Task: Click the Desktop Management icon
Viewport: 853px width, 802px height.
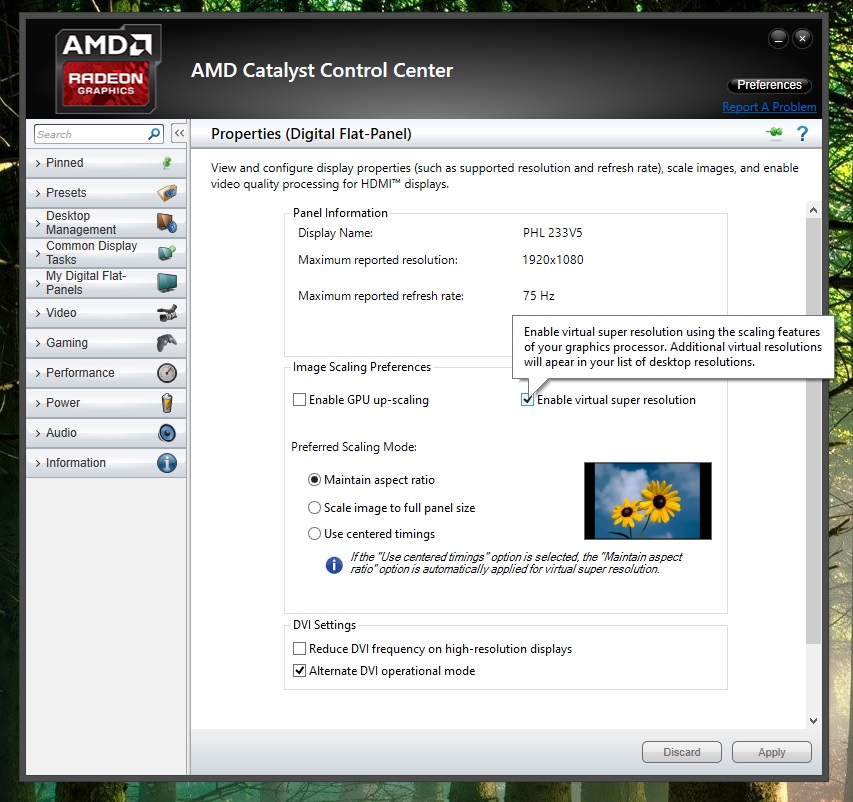Action: pos(167,223)
